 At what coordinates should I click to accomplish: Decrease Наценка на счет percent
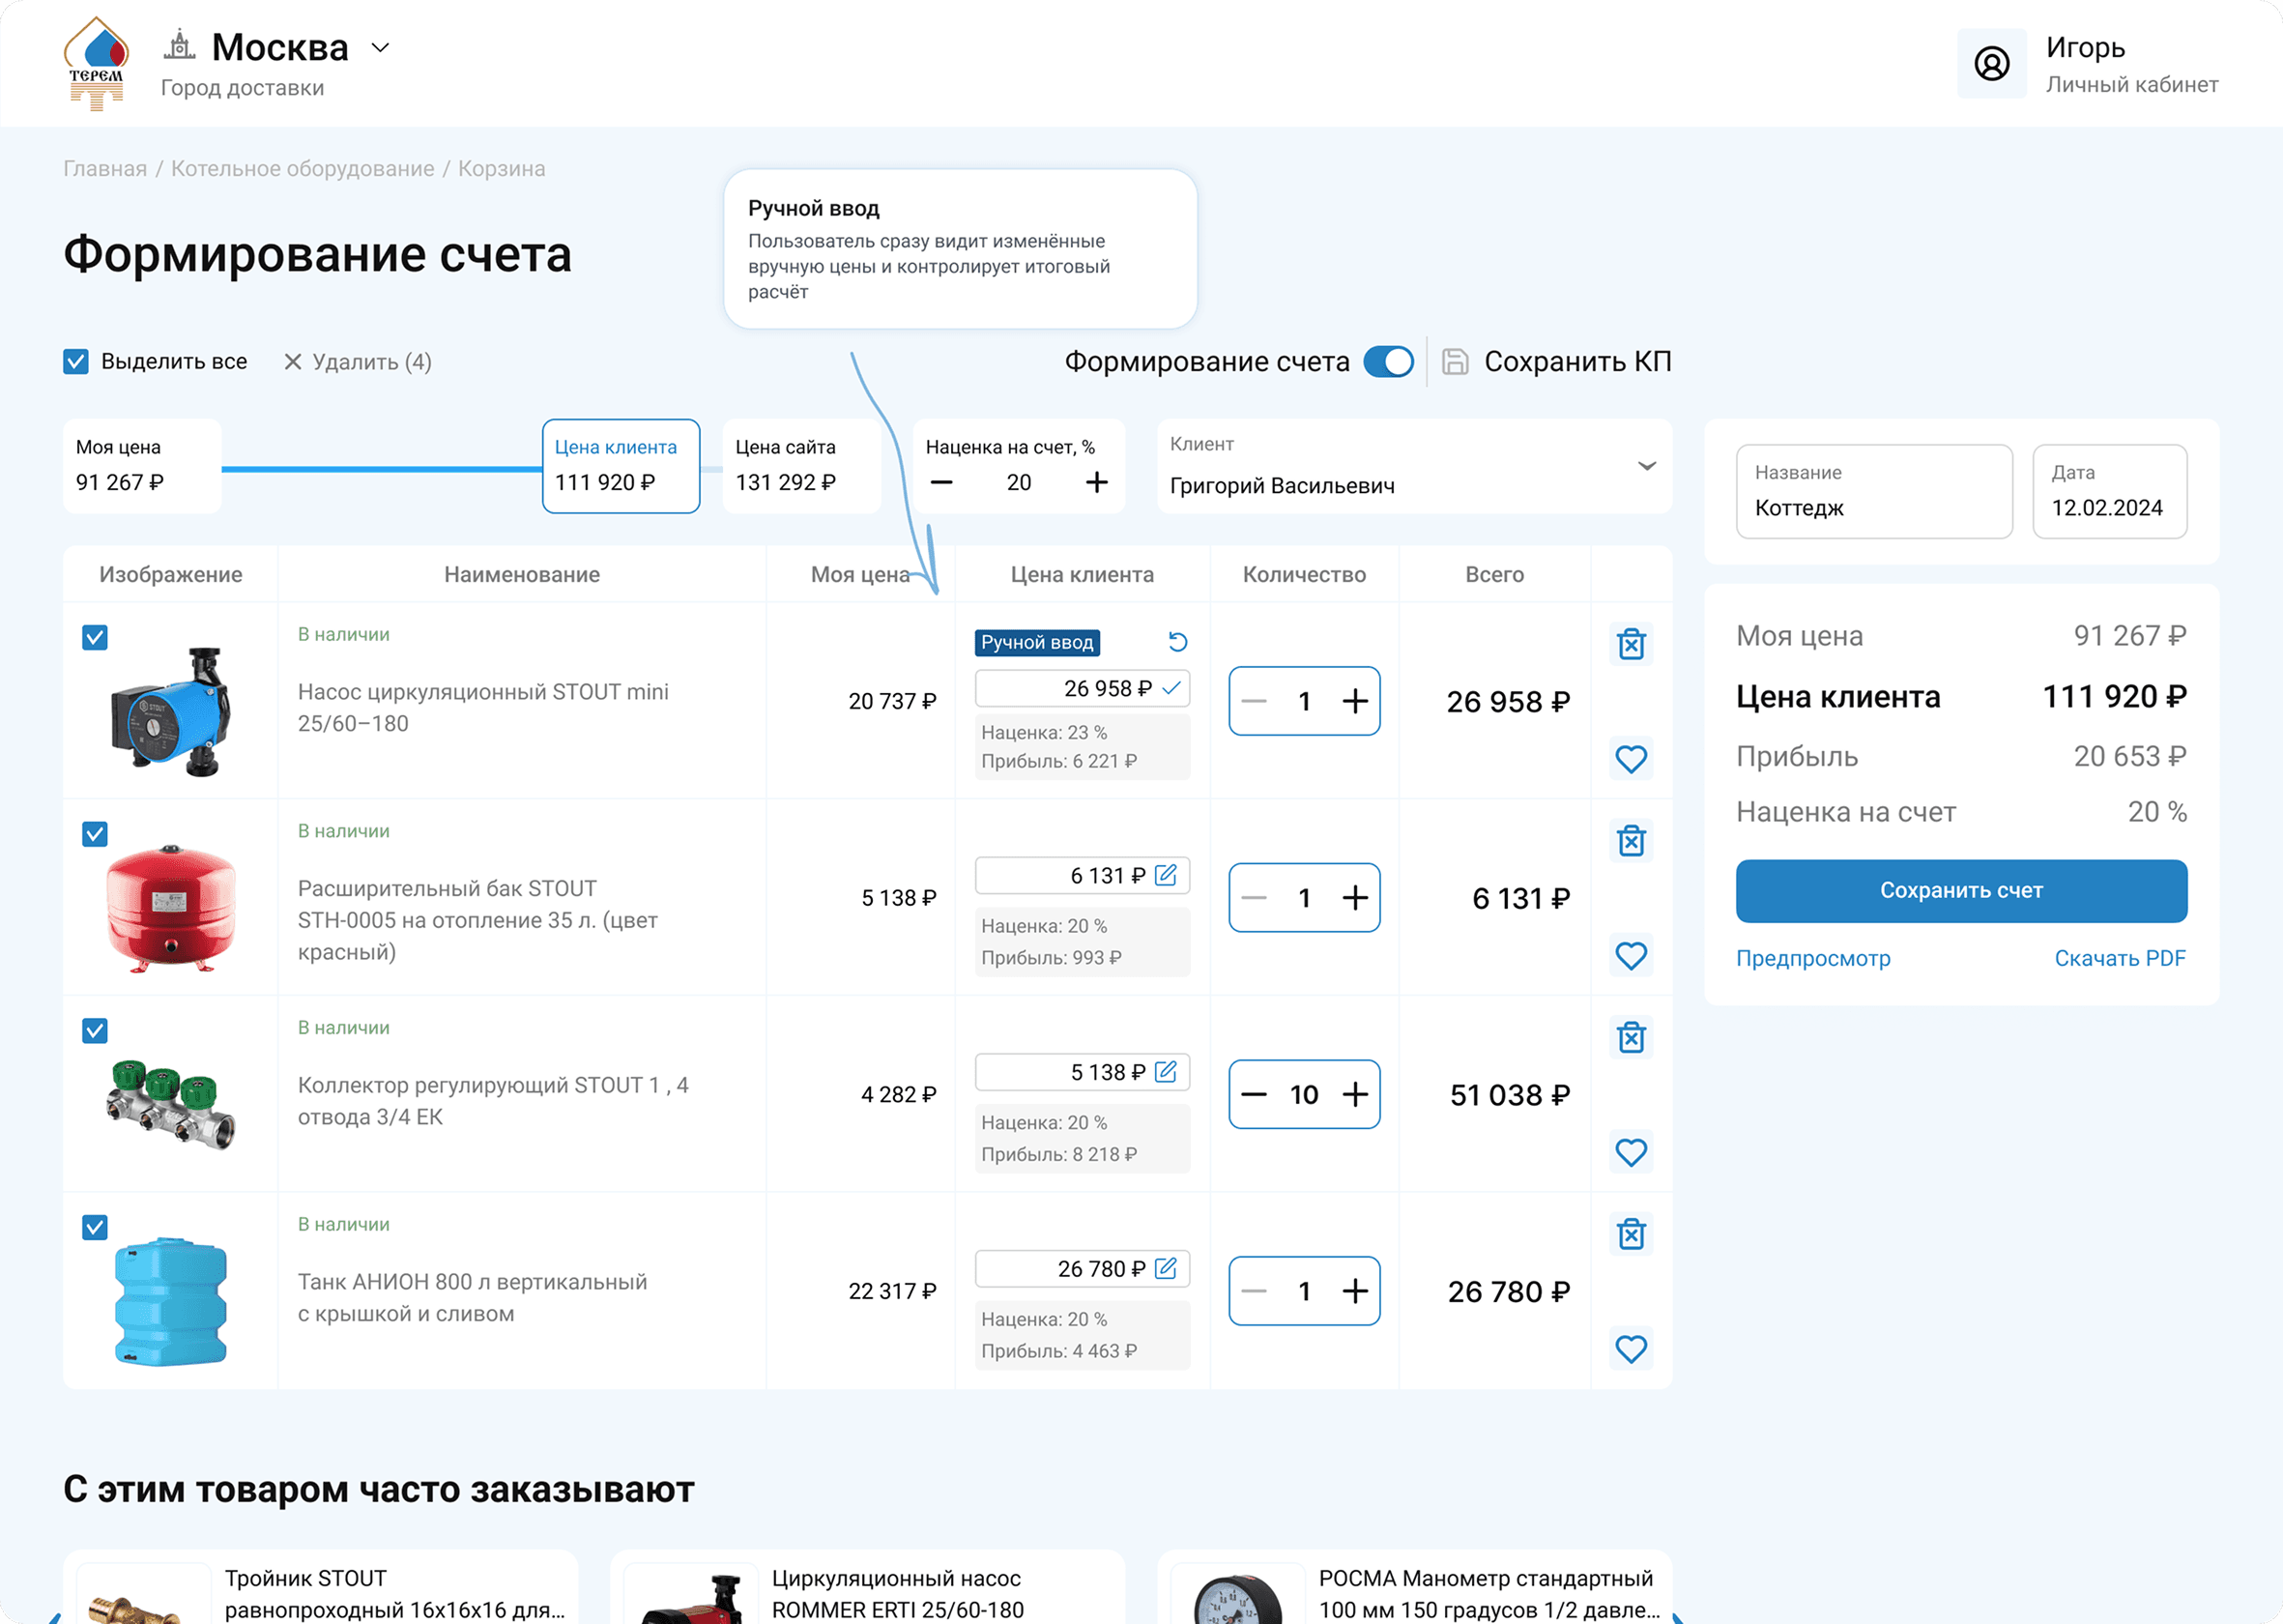click(941, 482)
